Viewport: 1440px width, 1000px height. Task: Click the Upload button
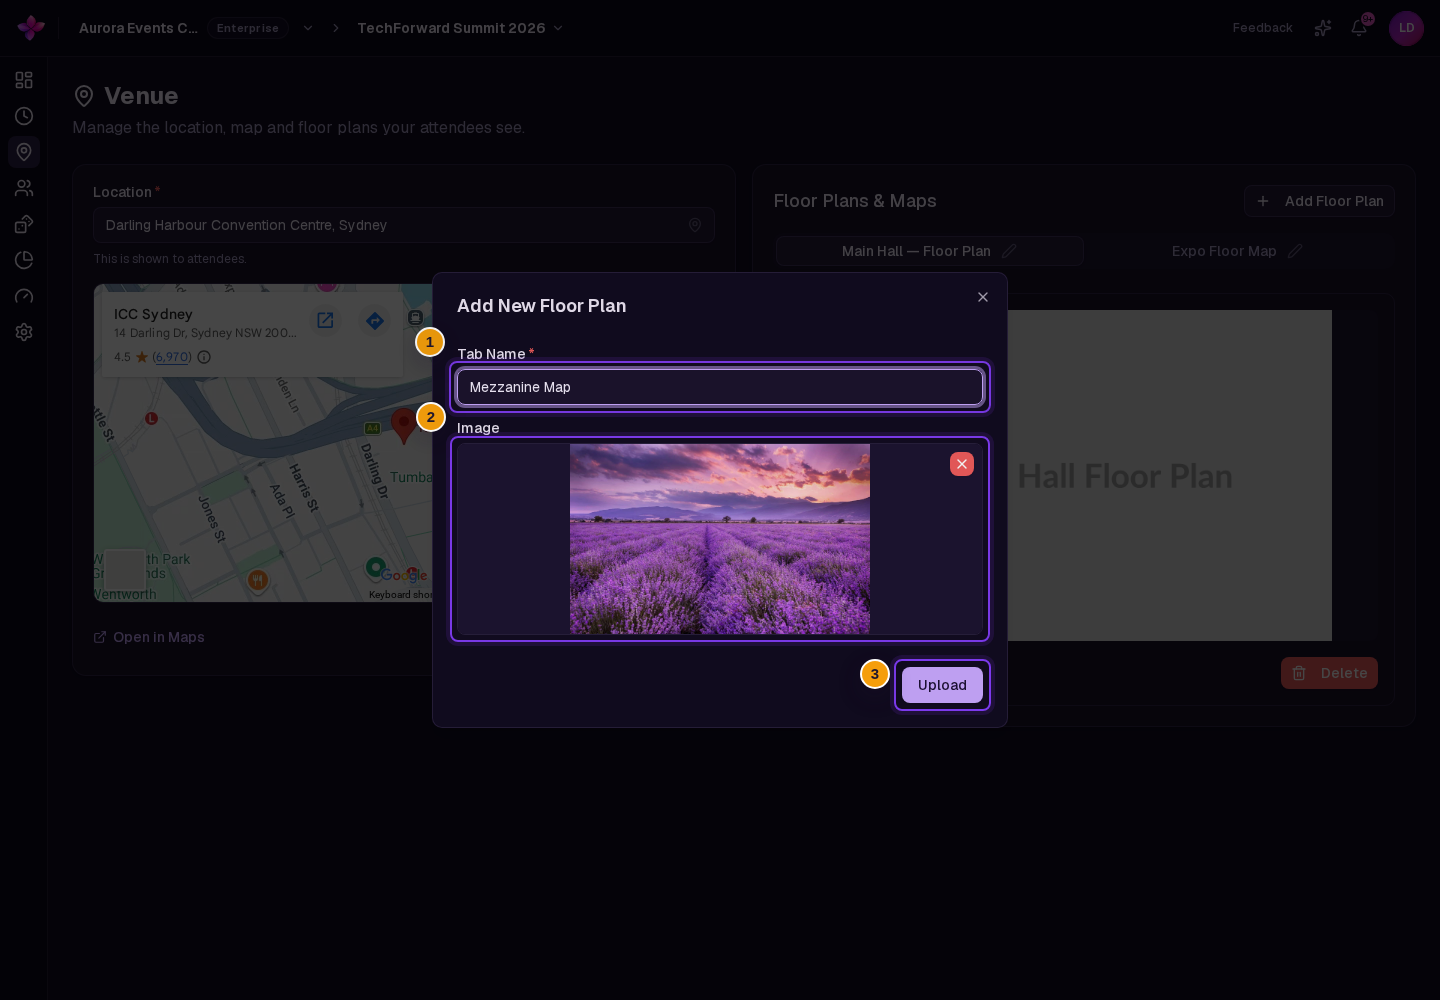click(942, 685)
